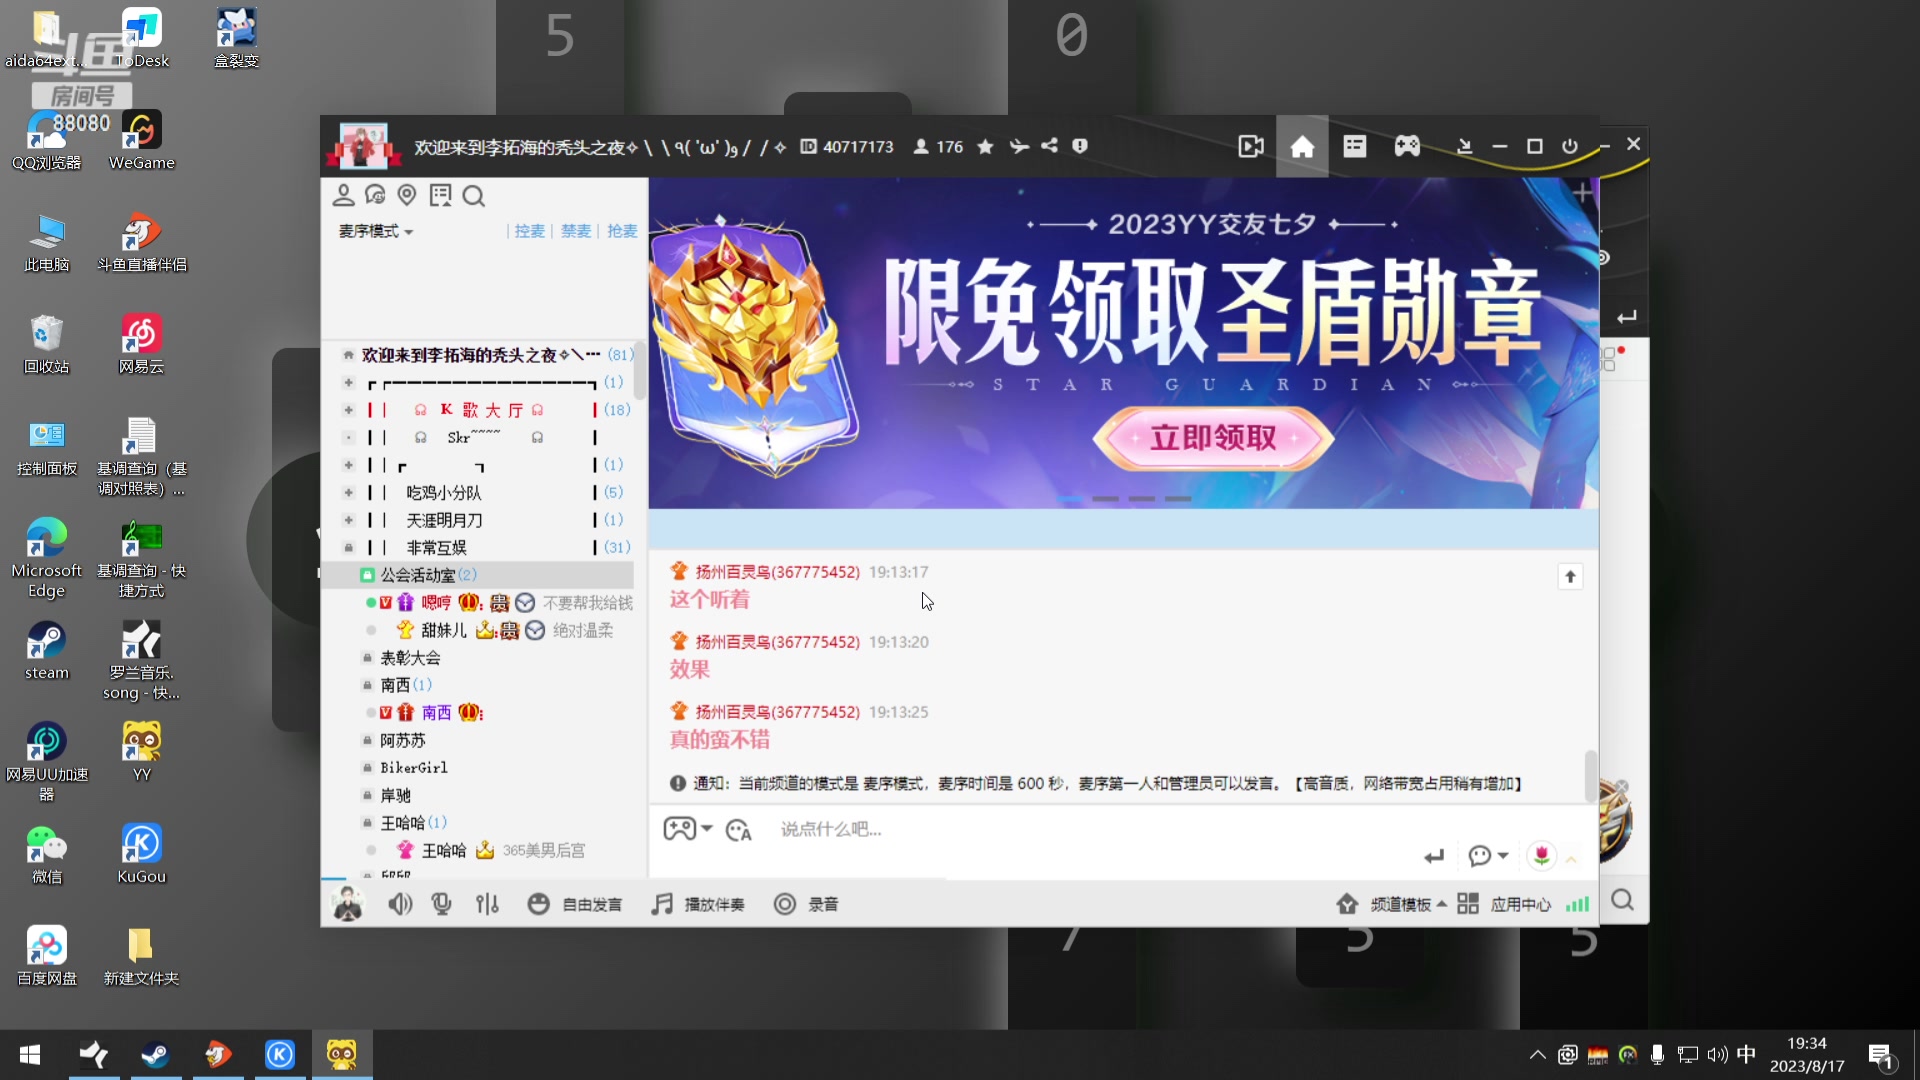
Task: Open the game center gamepad icon
Action: (1406, 146)
